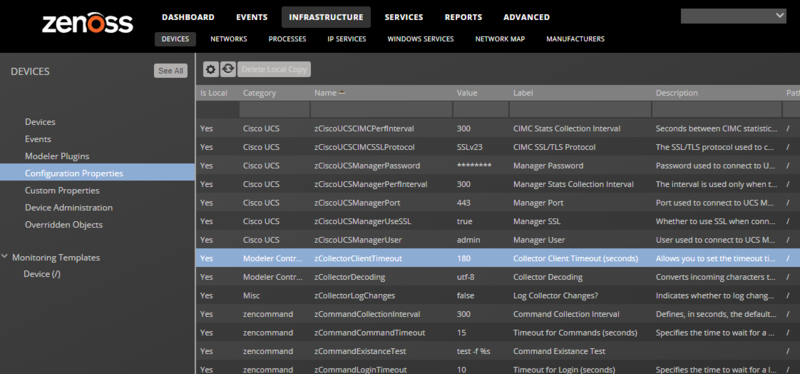800x374 pixels.
Task: Focus the Label filter field
Action: pos(580,109)
